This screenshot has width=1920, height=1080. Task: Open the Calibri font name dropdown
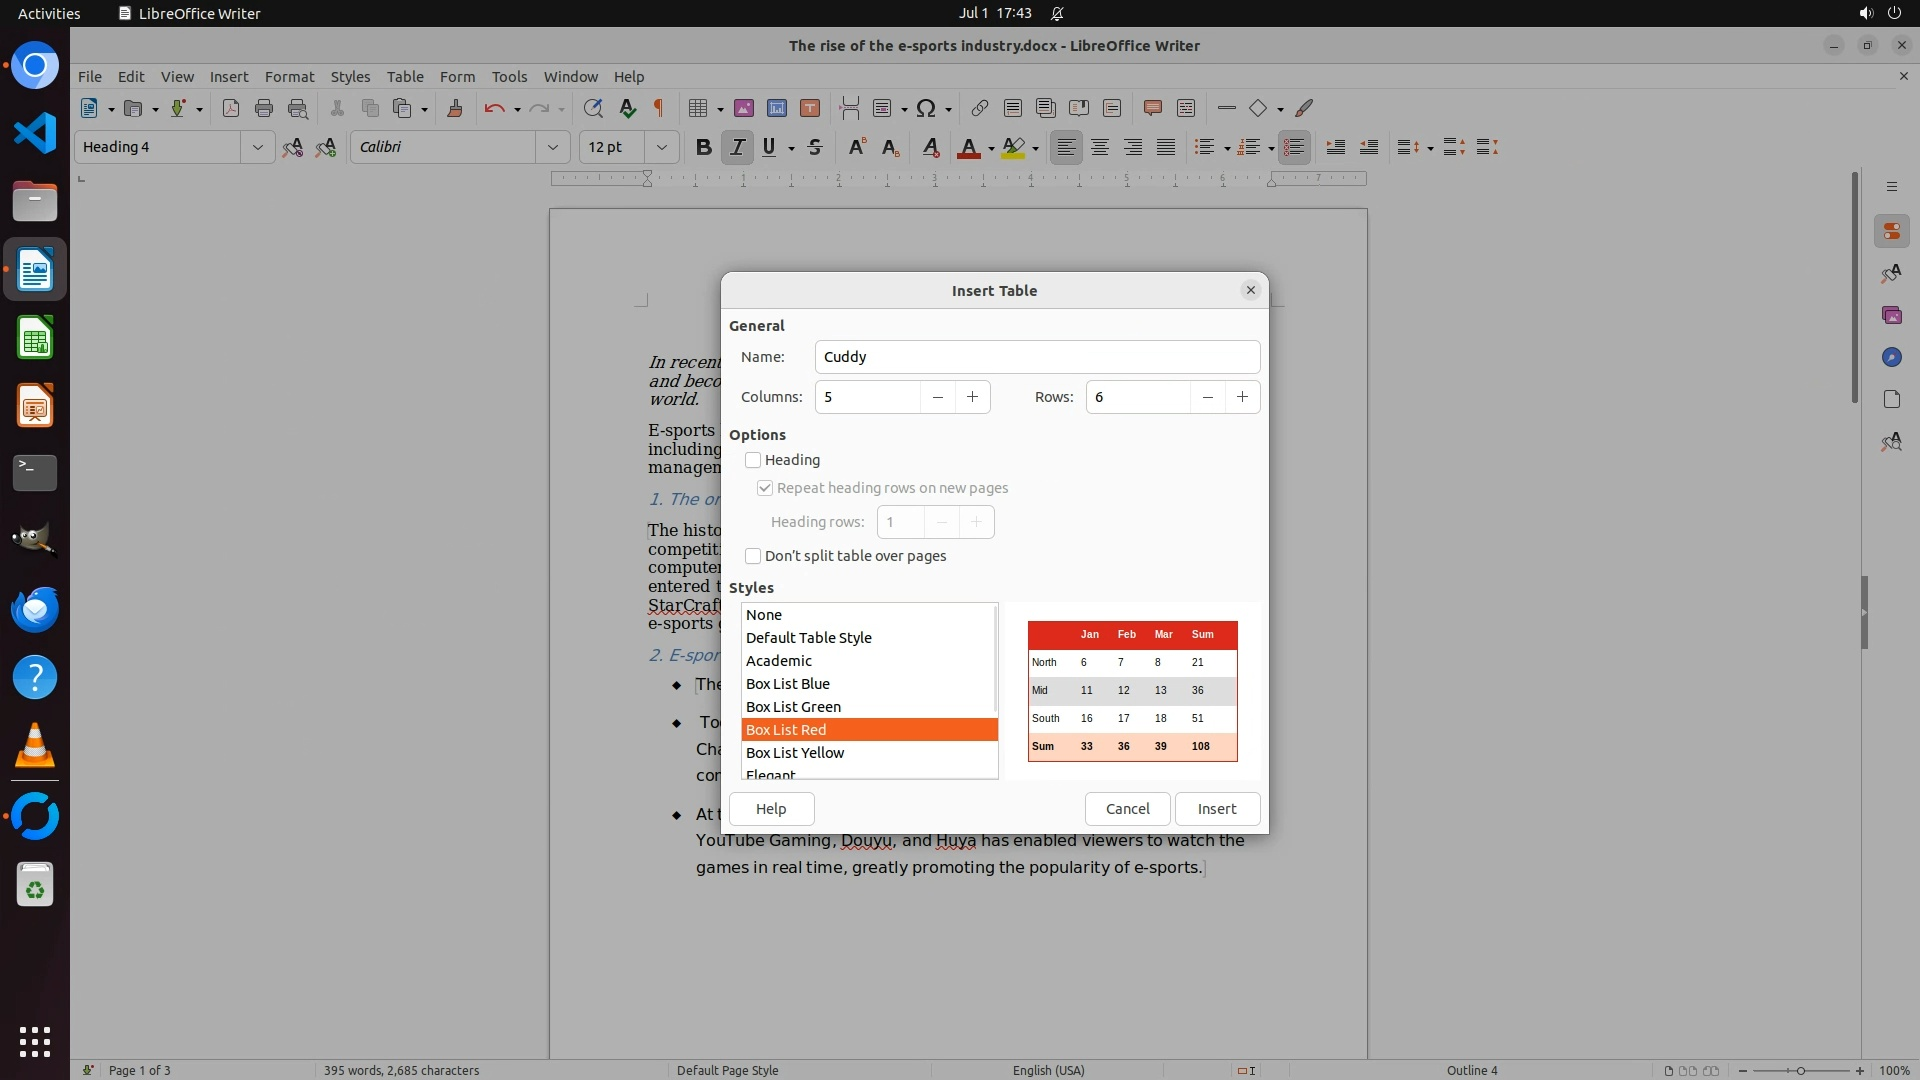pos(552,147)
